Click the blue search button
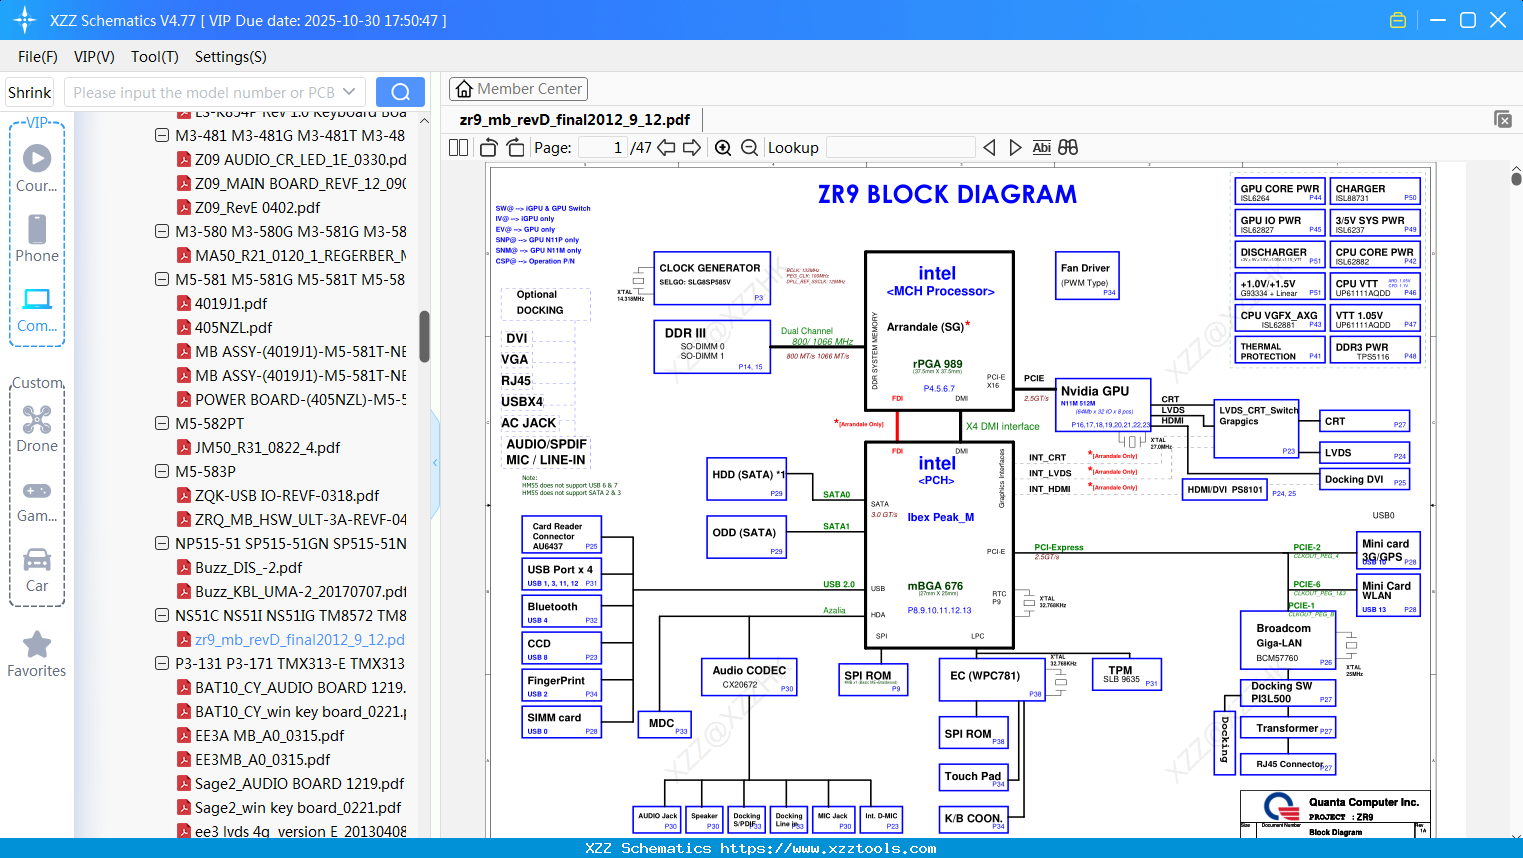The height and width of the screenshot is (858, 1523). pyautogui.click(x=400, y=92)
